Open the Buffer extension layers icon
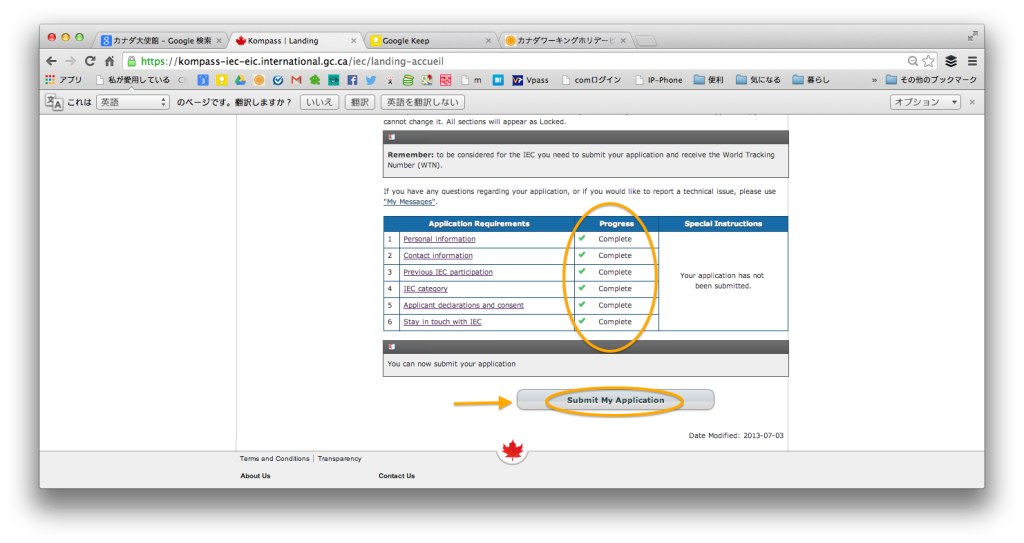The width and height of the screenshot is (1024, 543). (x=951, y=61)
